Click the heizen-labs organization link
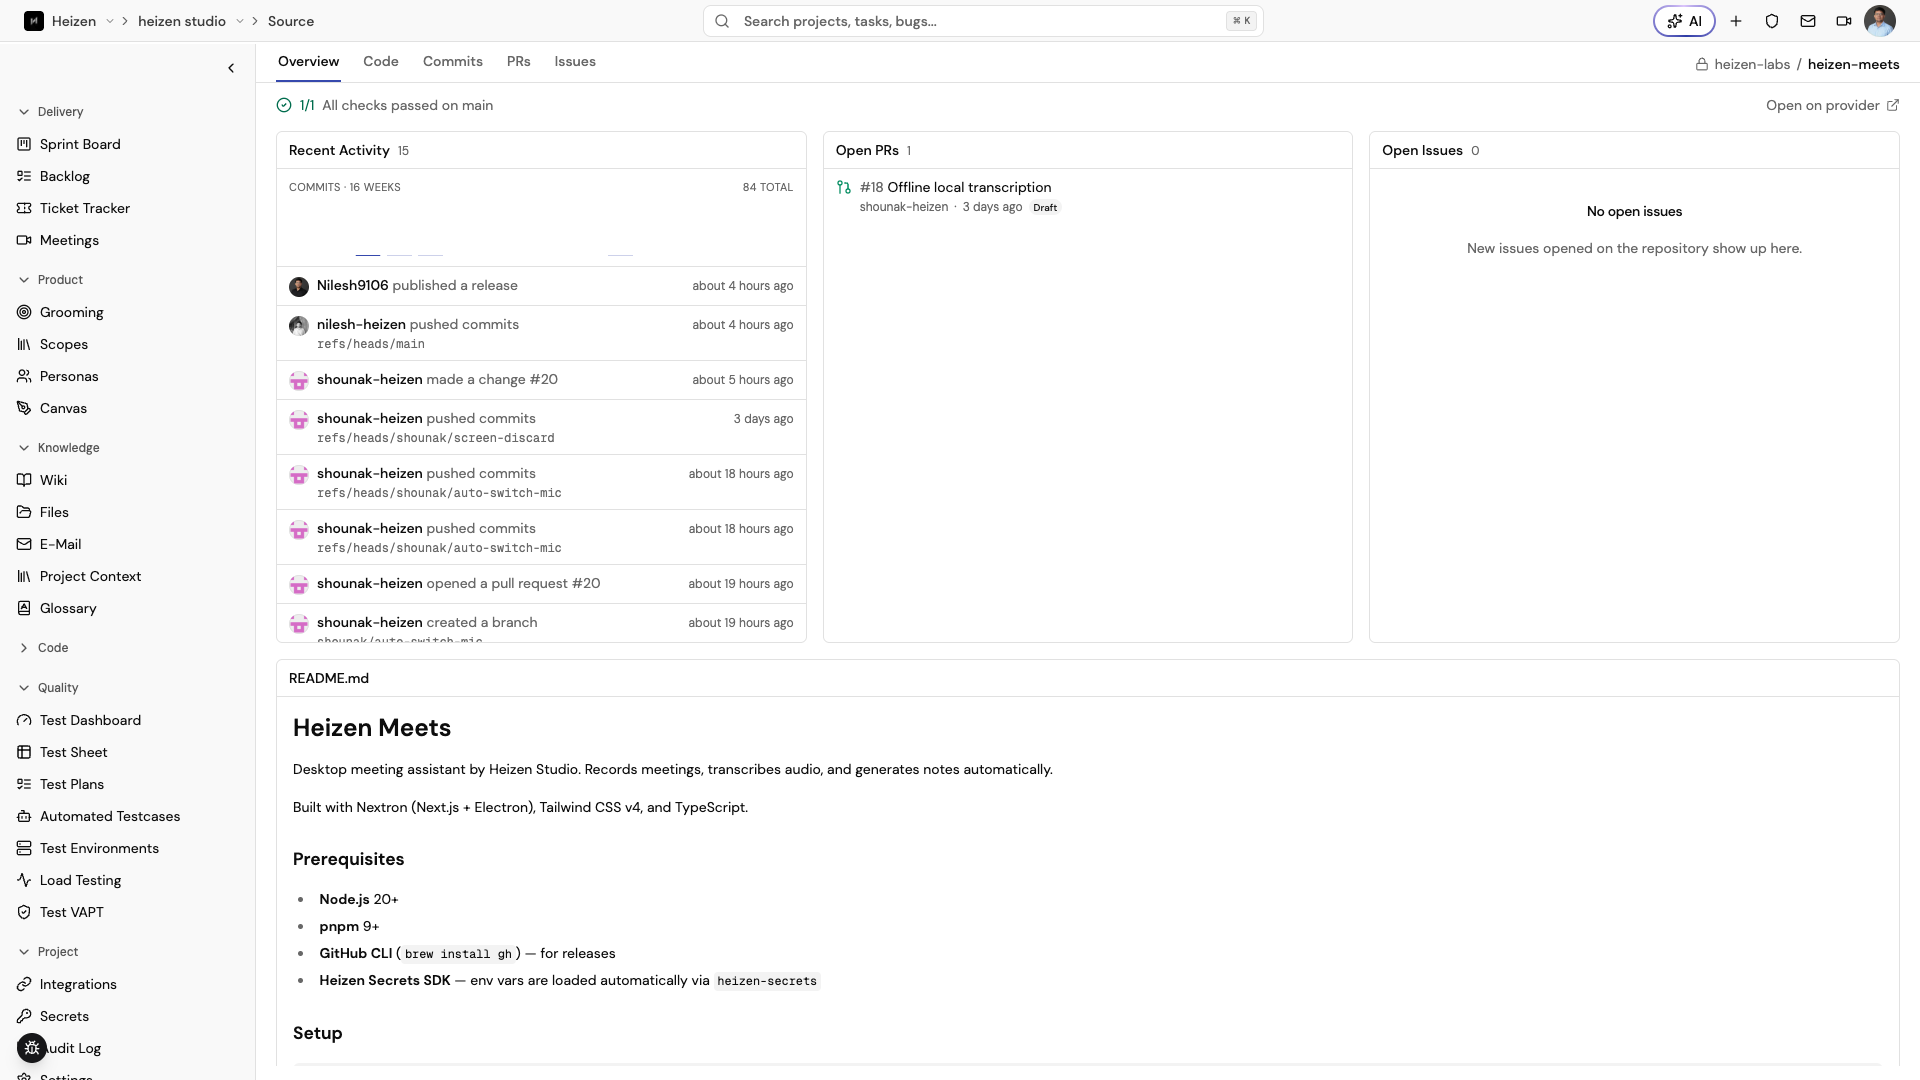This screenshot has width=1920, height=1080. coord(1752,64)
